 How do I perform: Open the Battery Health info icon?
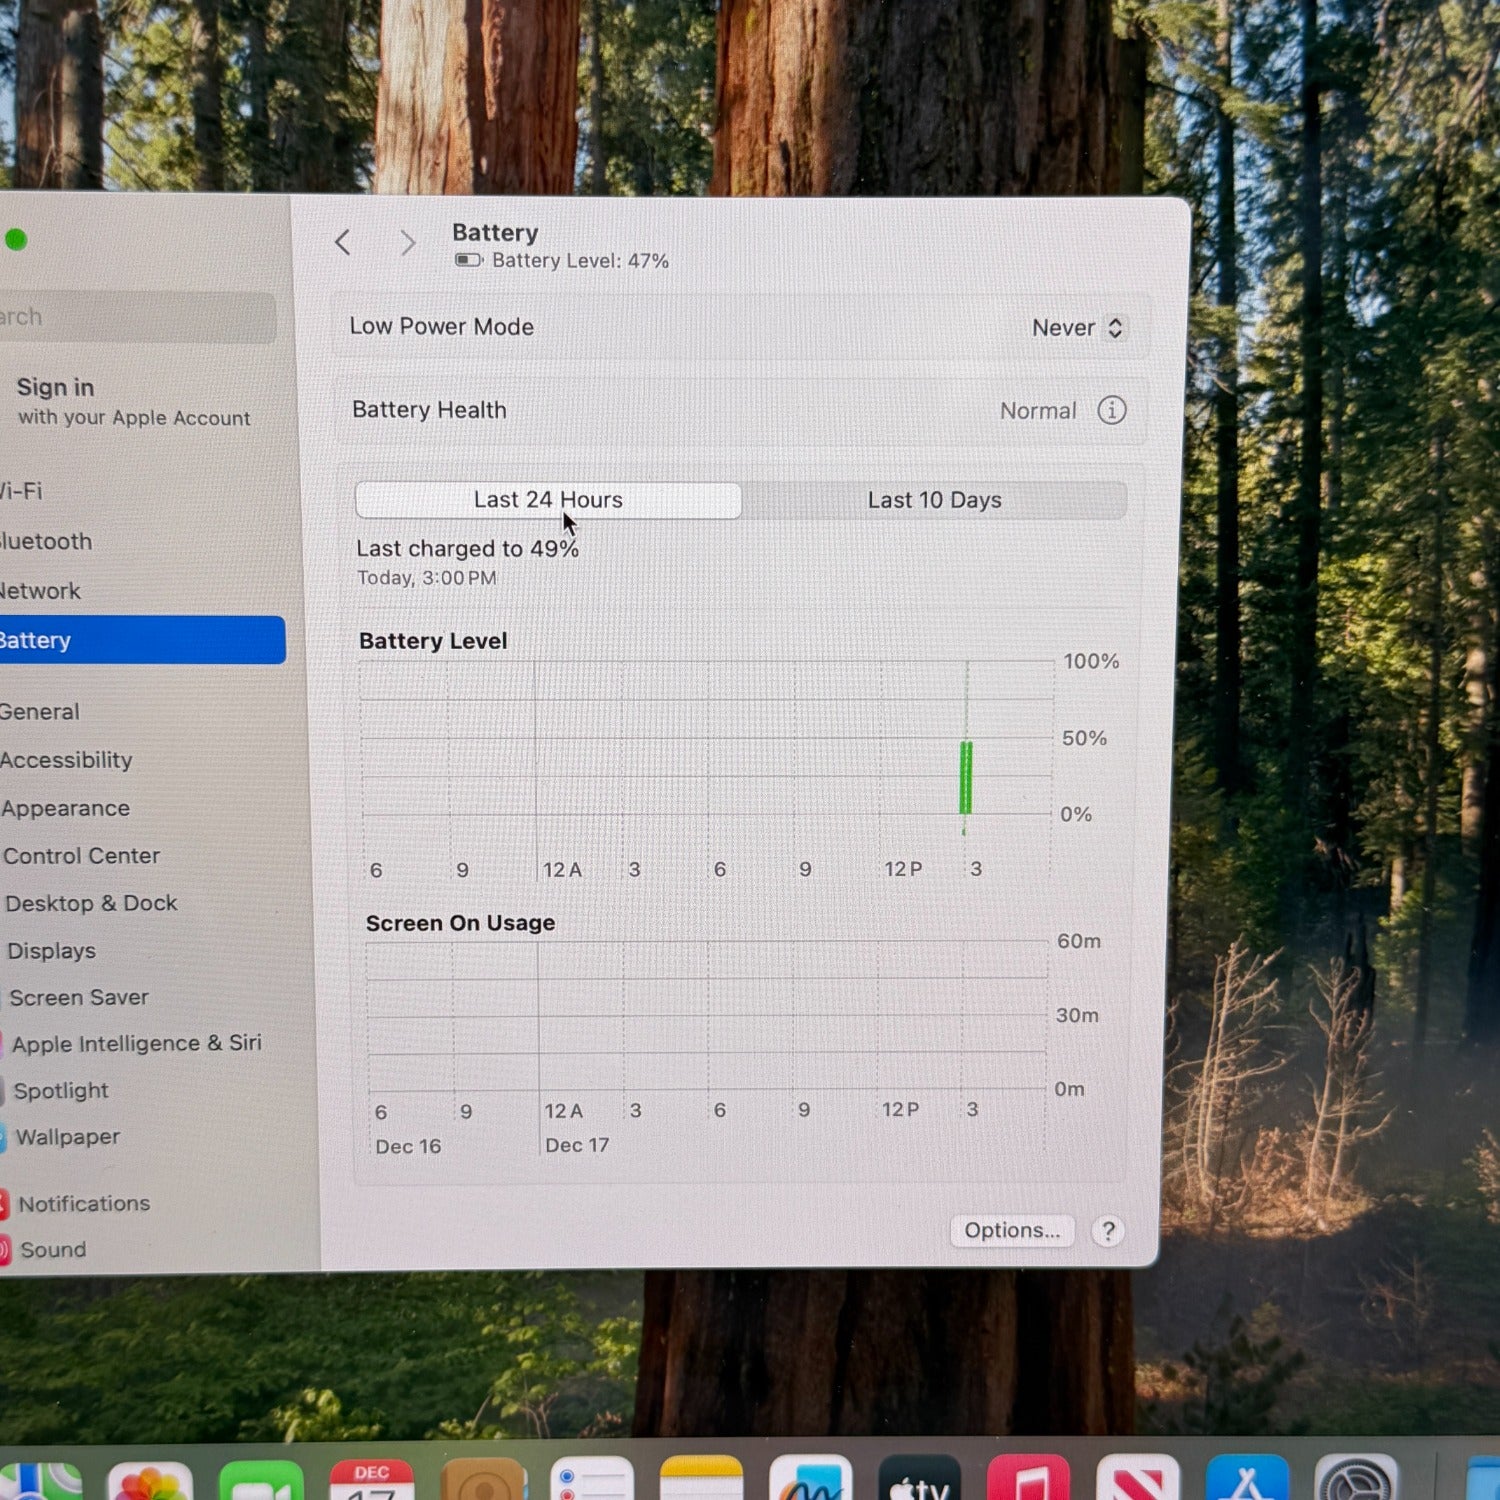(1111, 410)
